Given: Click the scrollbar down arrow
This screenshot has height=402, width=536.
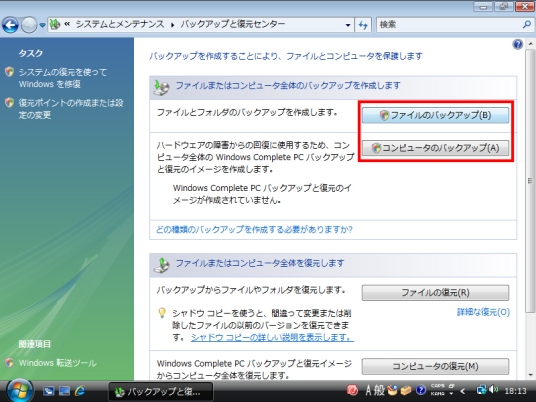Looking at the screenshot, I should (530, 375).
